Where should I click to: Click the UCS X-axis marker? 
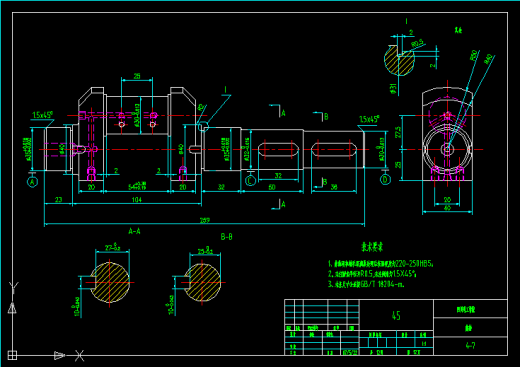click(79, 356)
